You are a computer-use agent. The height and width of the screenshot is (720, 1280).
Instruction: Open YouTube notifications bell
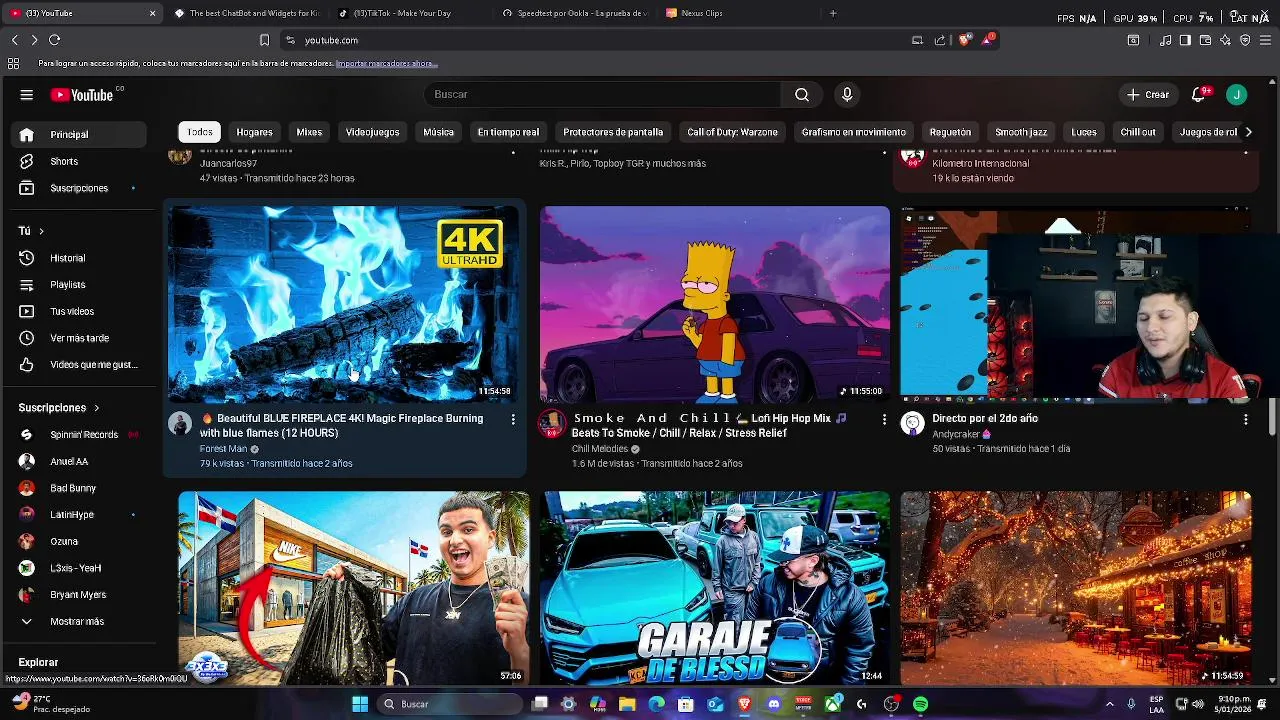(1199, 95)
